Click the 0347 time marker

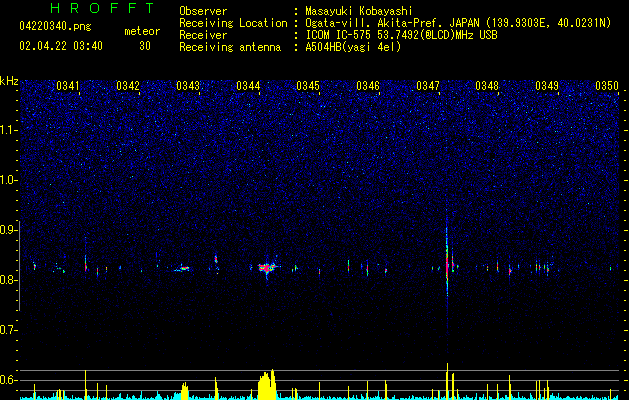point(428,86)
